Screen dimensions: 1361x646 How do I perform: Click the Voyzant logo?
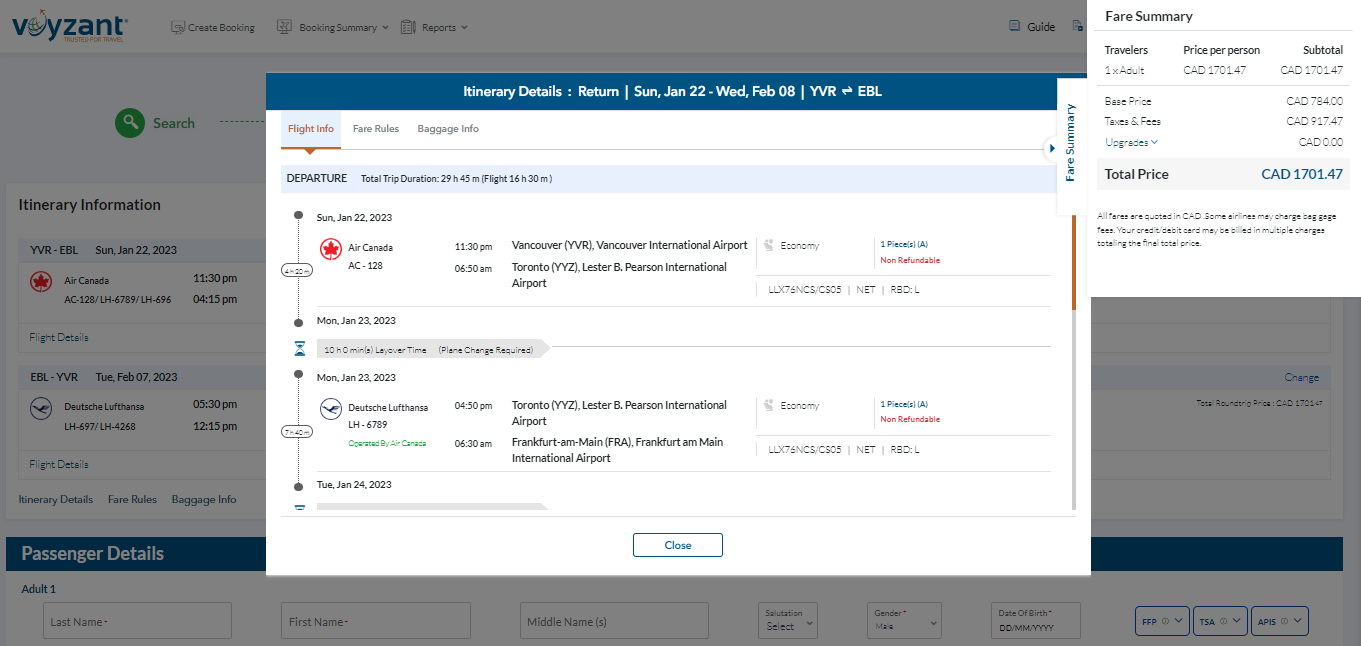(67, 26)
